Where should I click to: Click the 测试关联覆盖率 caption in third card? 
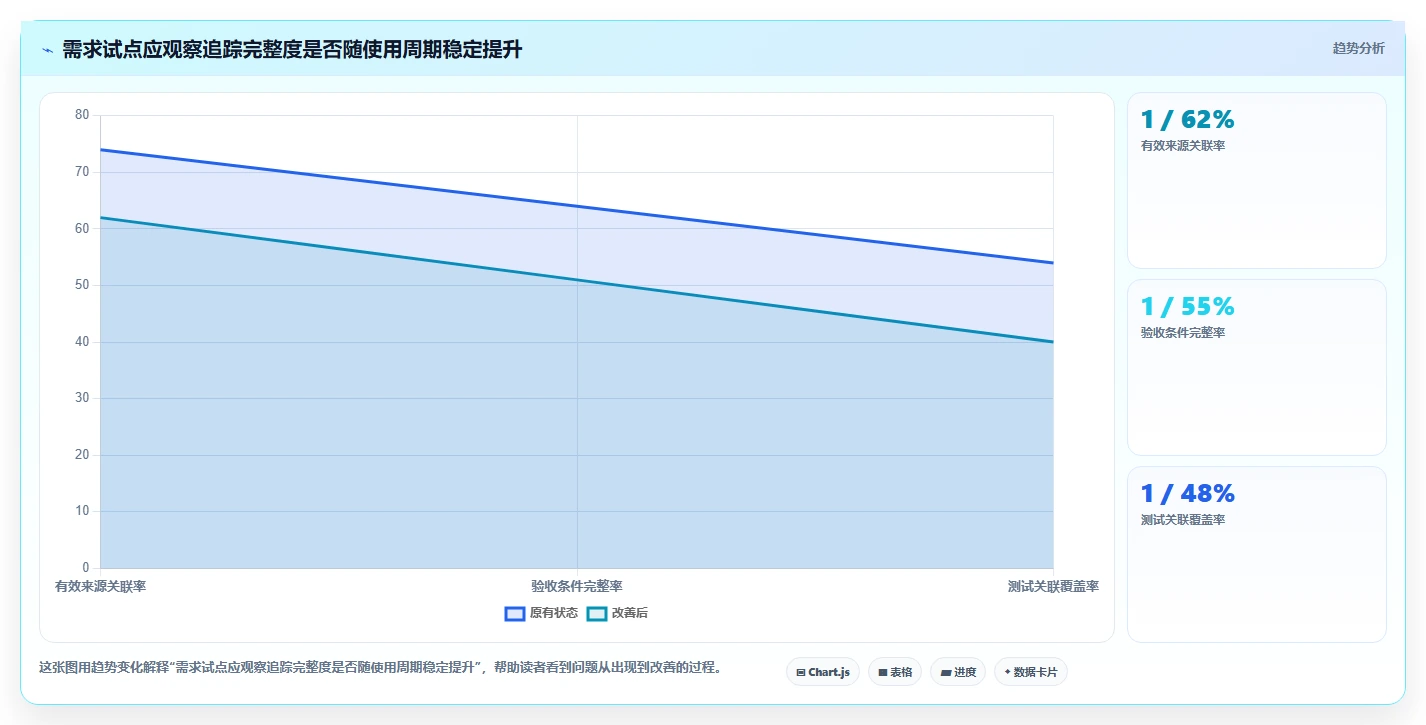click(1183, 520)
